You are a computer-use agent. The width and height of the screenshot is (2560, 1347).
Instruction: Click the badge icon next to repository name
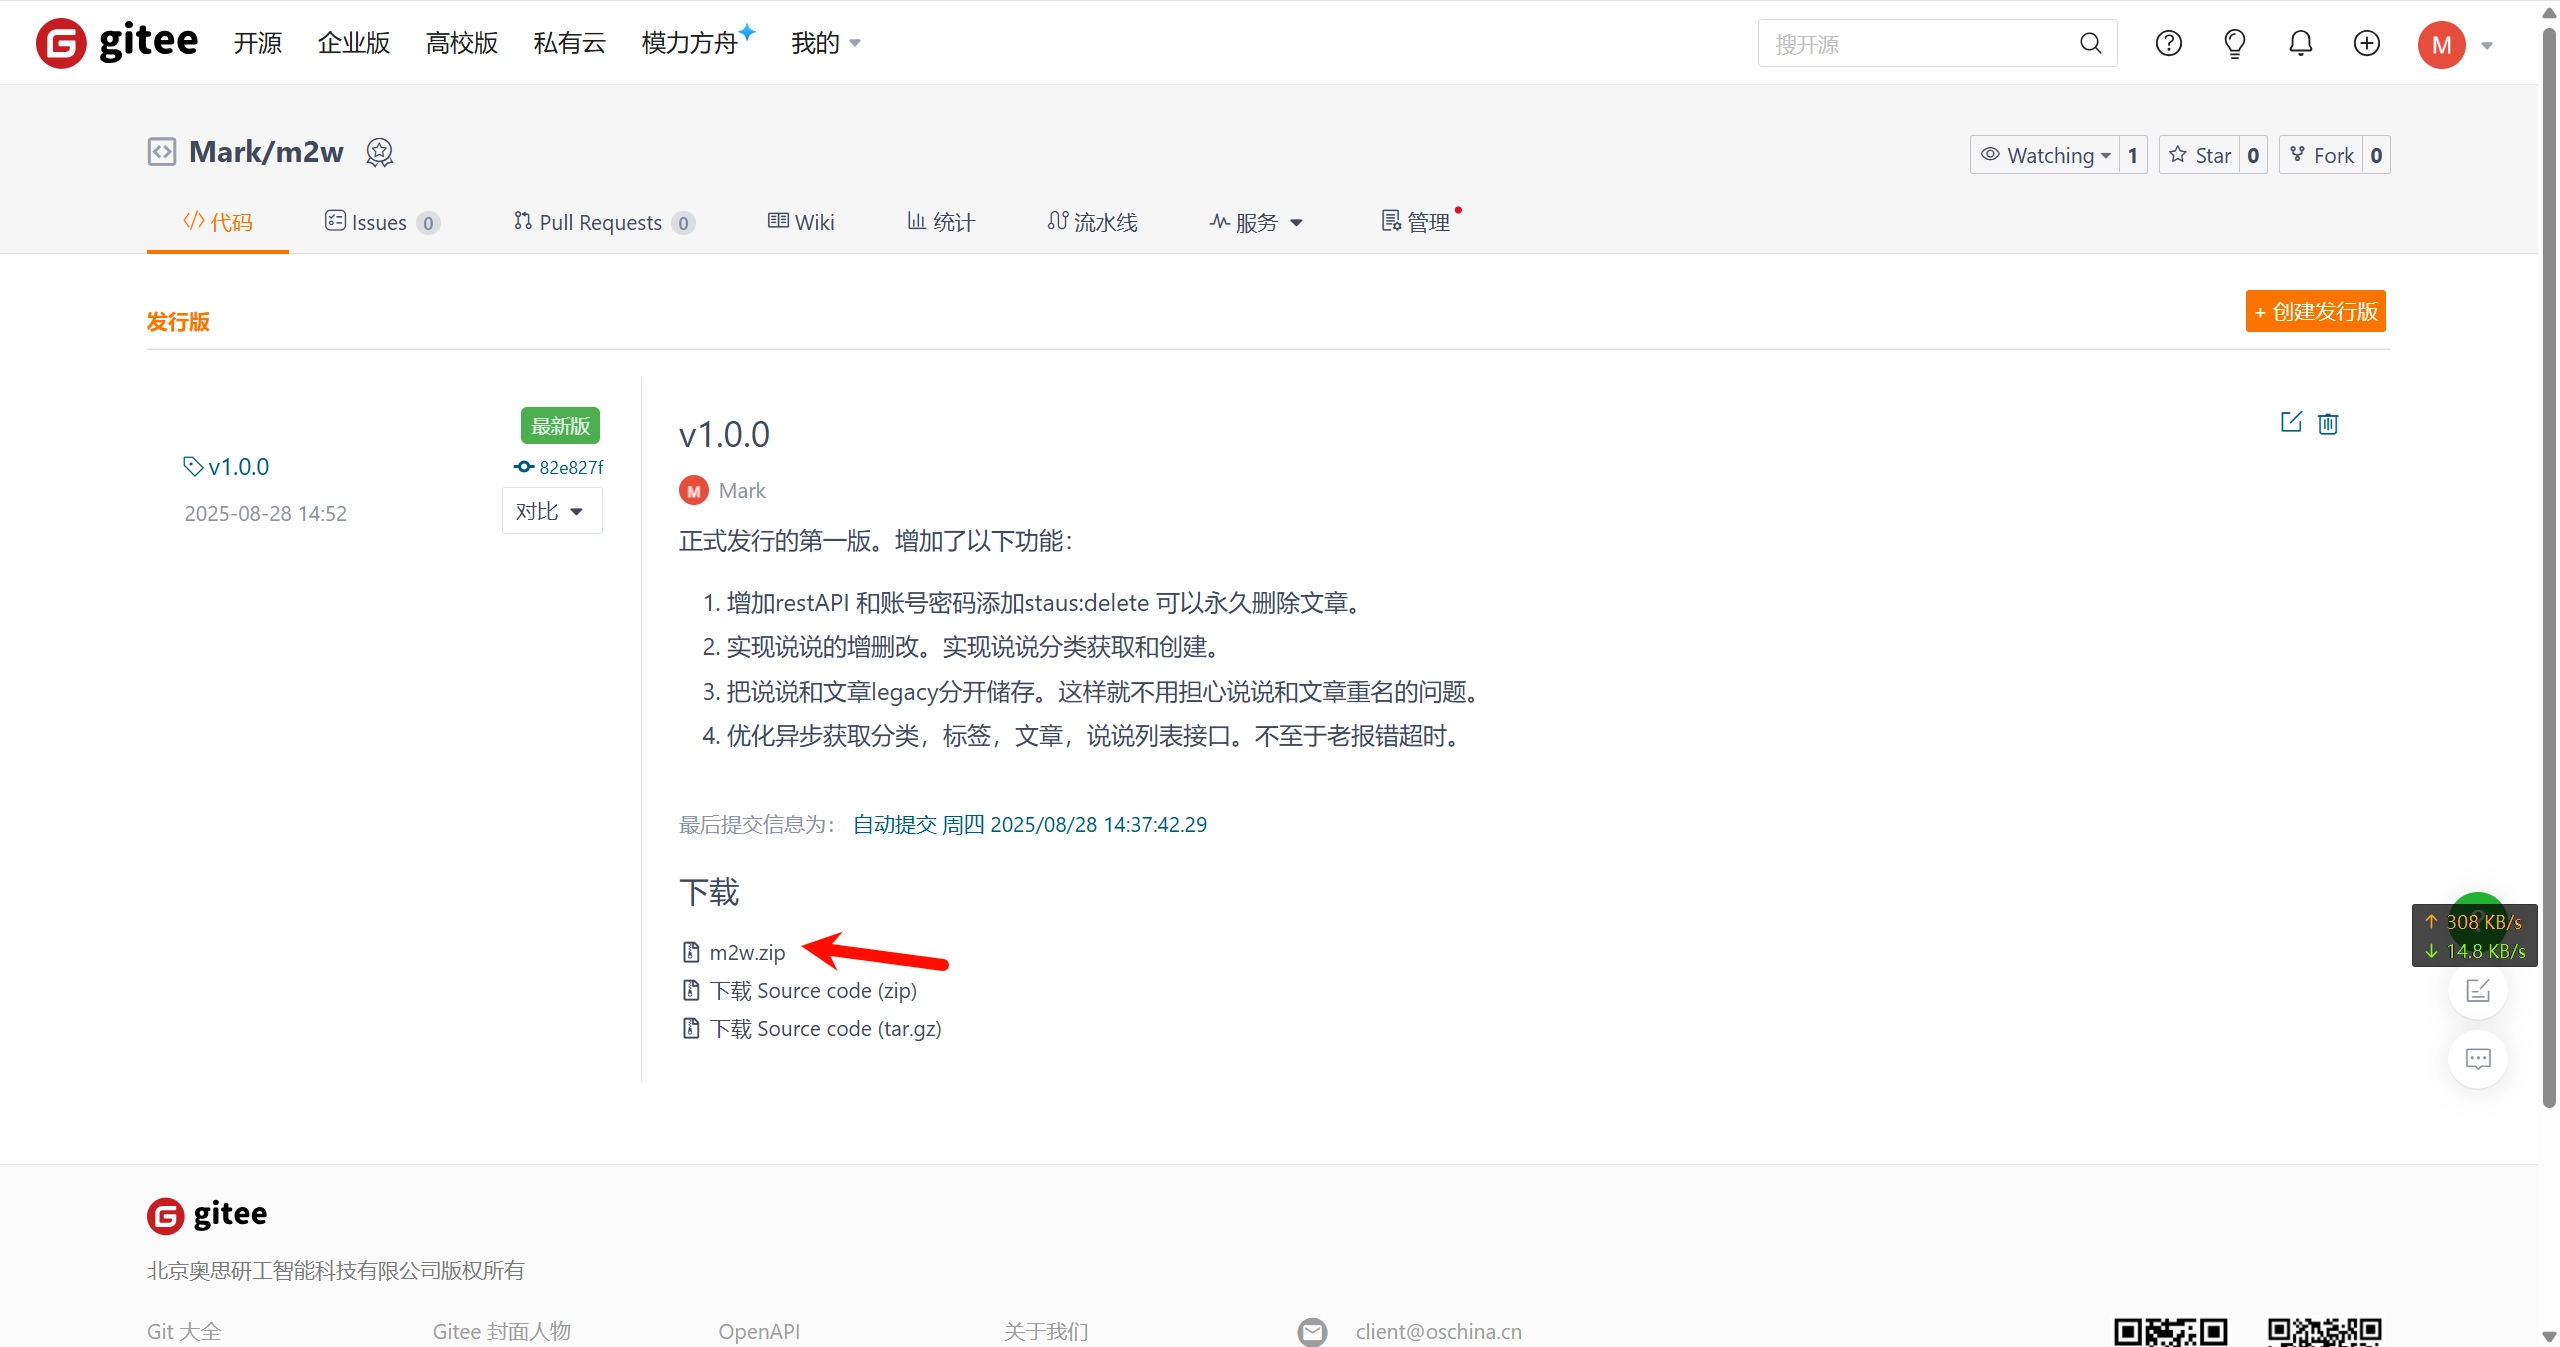(379, 152)
